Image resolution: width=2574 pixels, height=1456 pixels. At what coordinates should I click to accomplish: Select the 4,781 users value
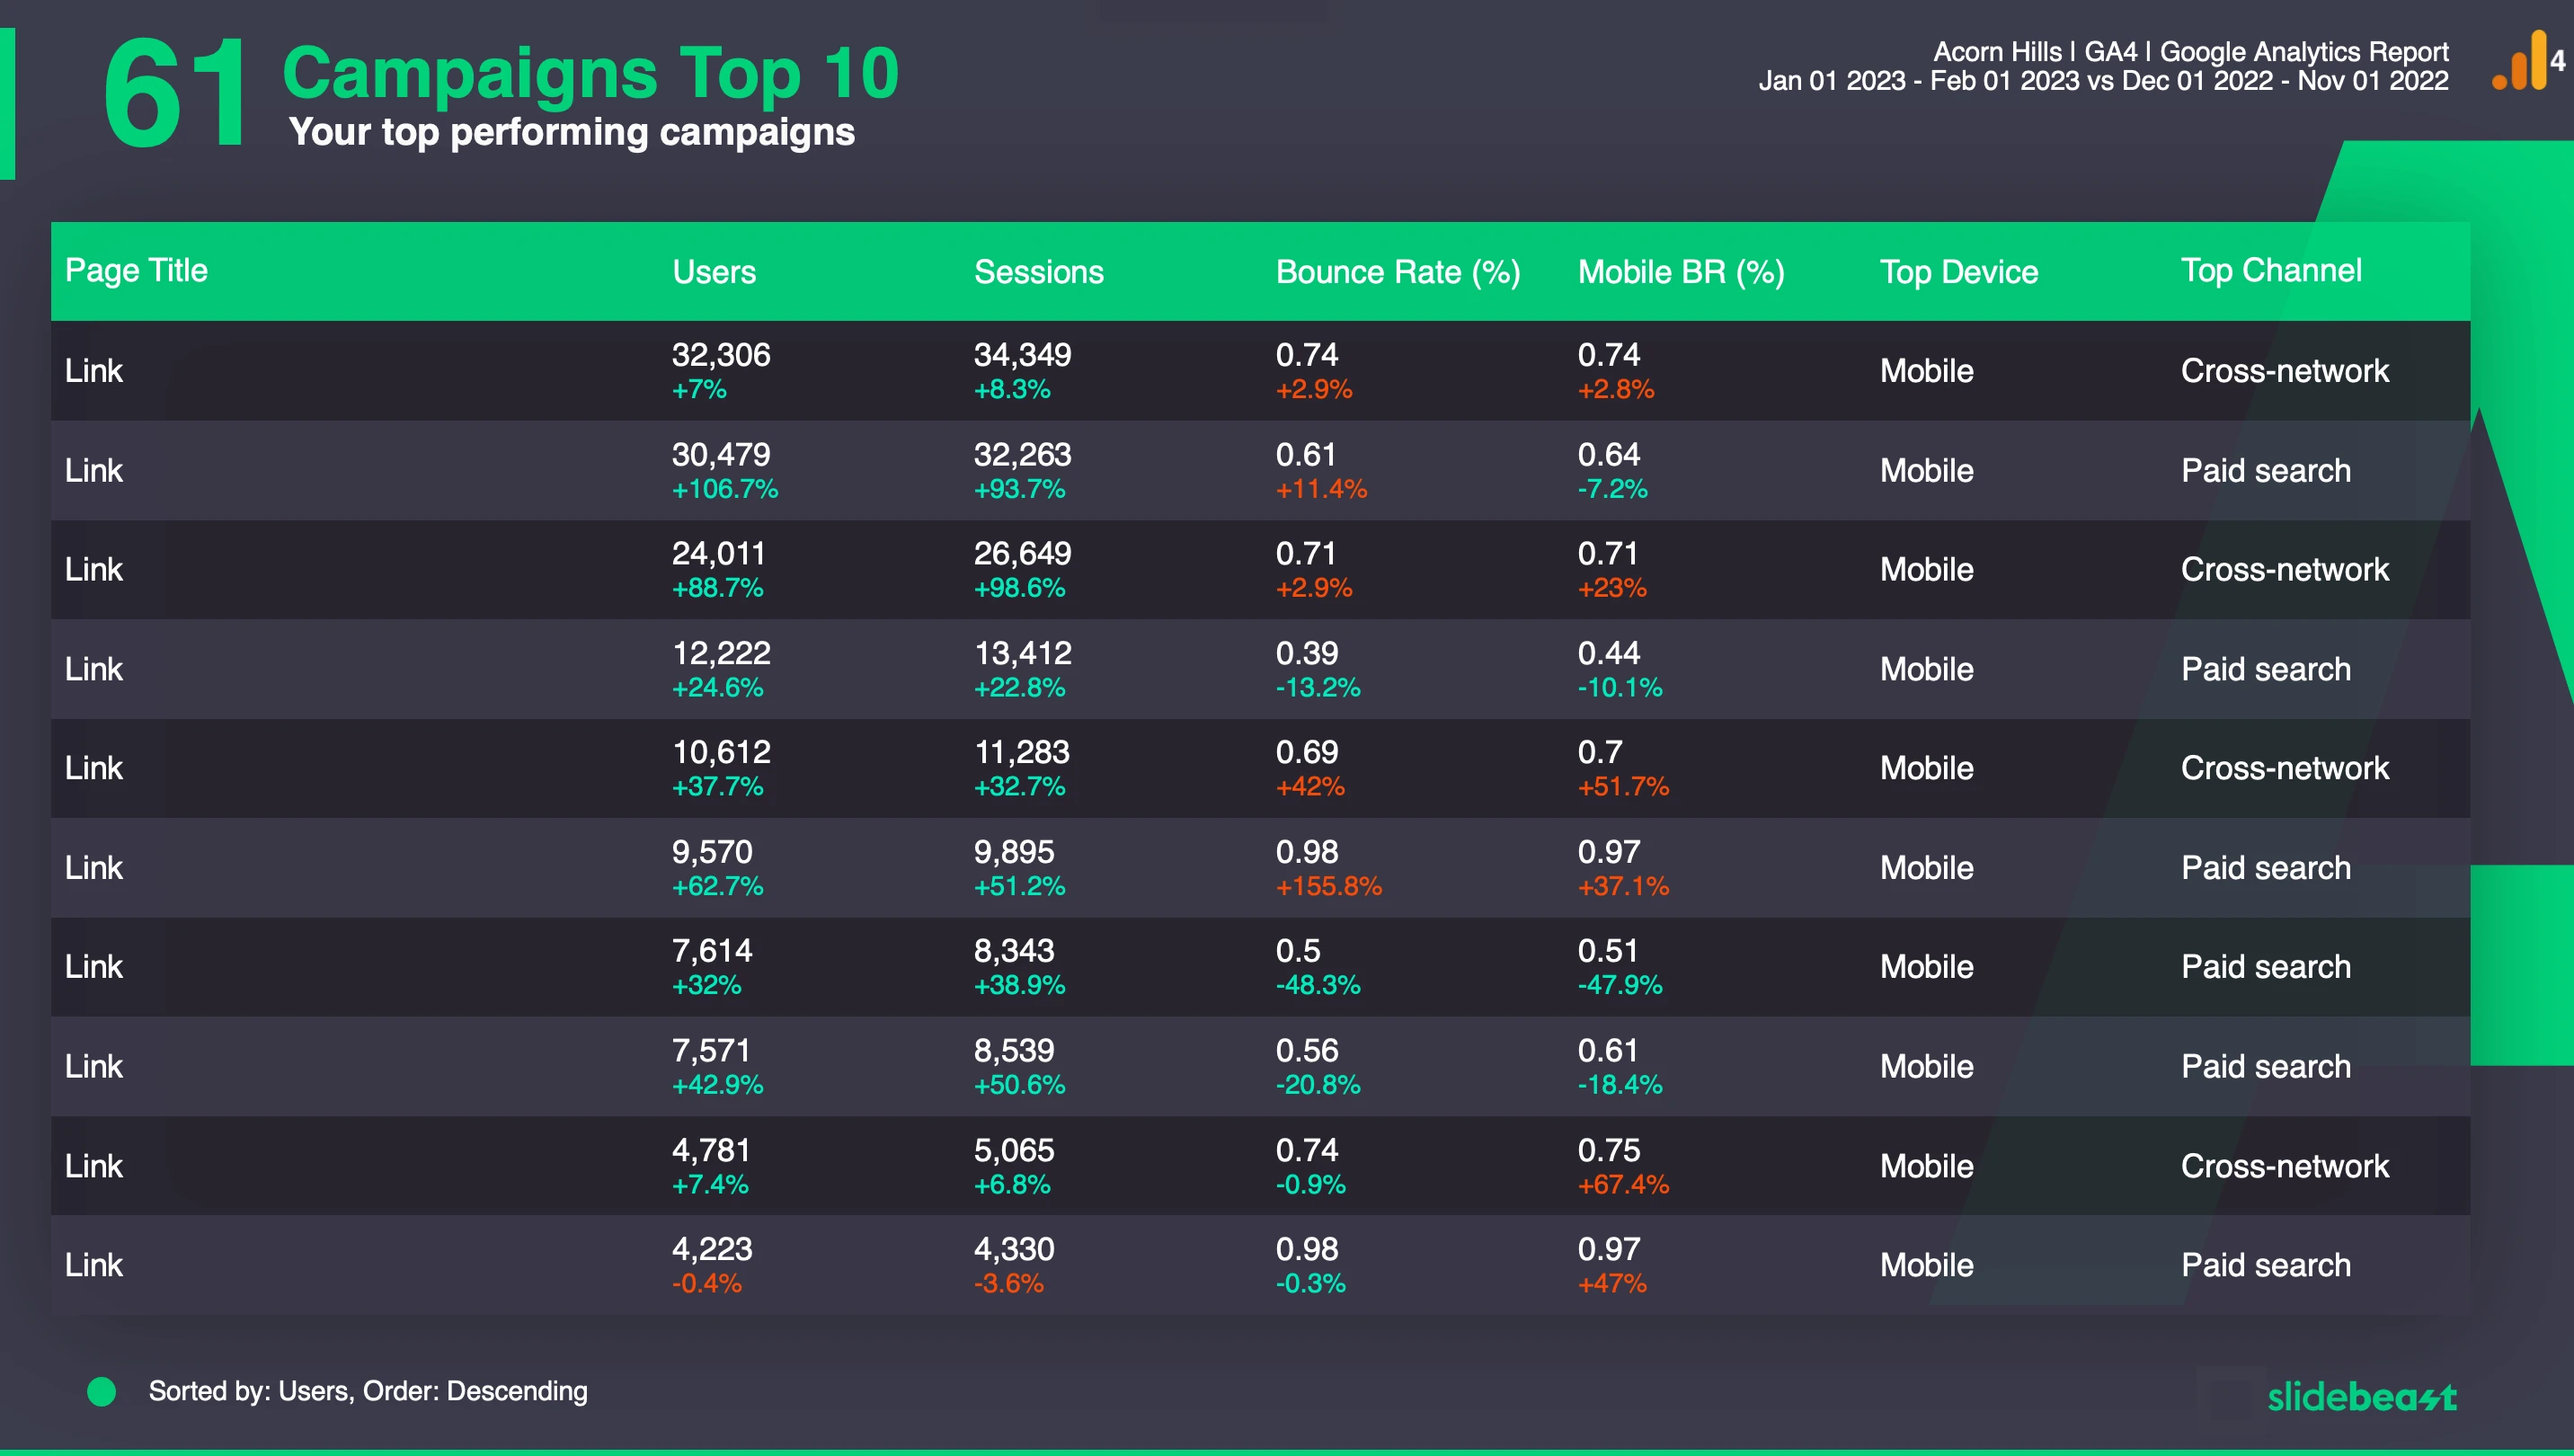(711, 1150)
